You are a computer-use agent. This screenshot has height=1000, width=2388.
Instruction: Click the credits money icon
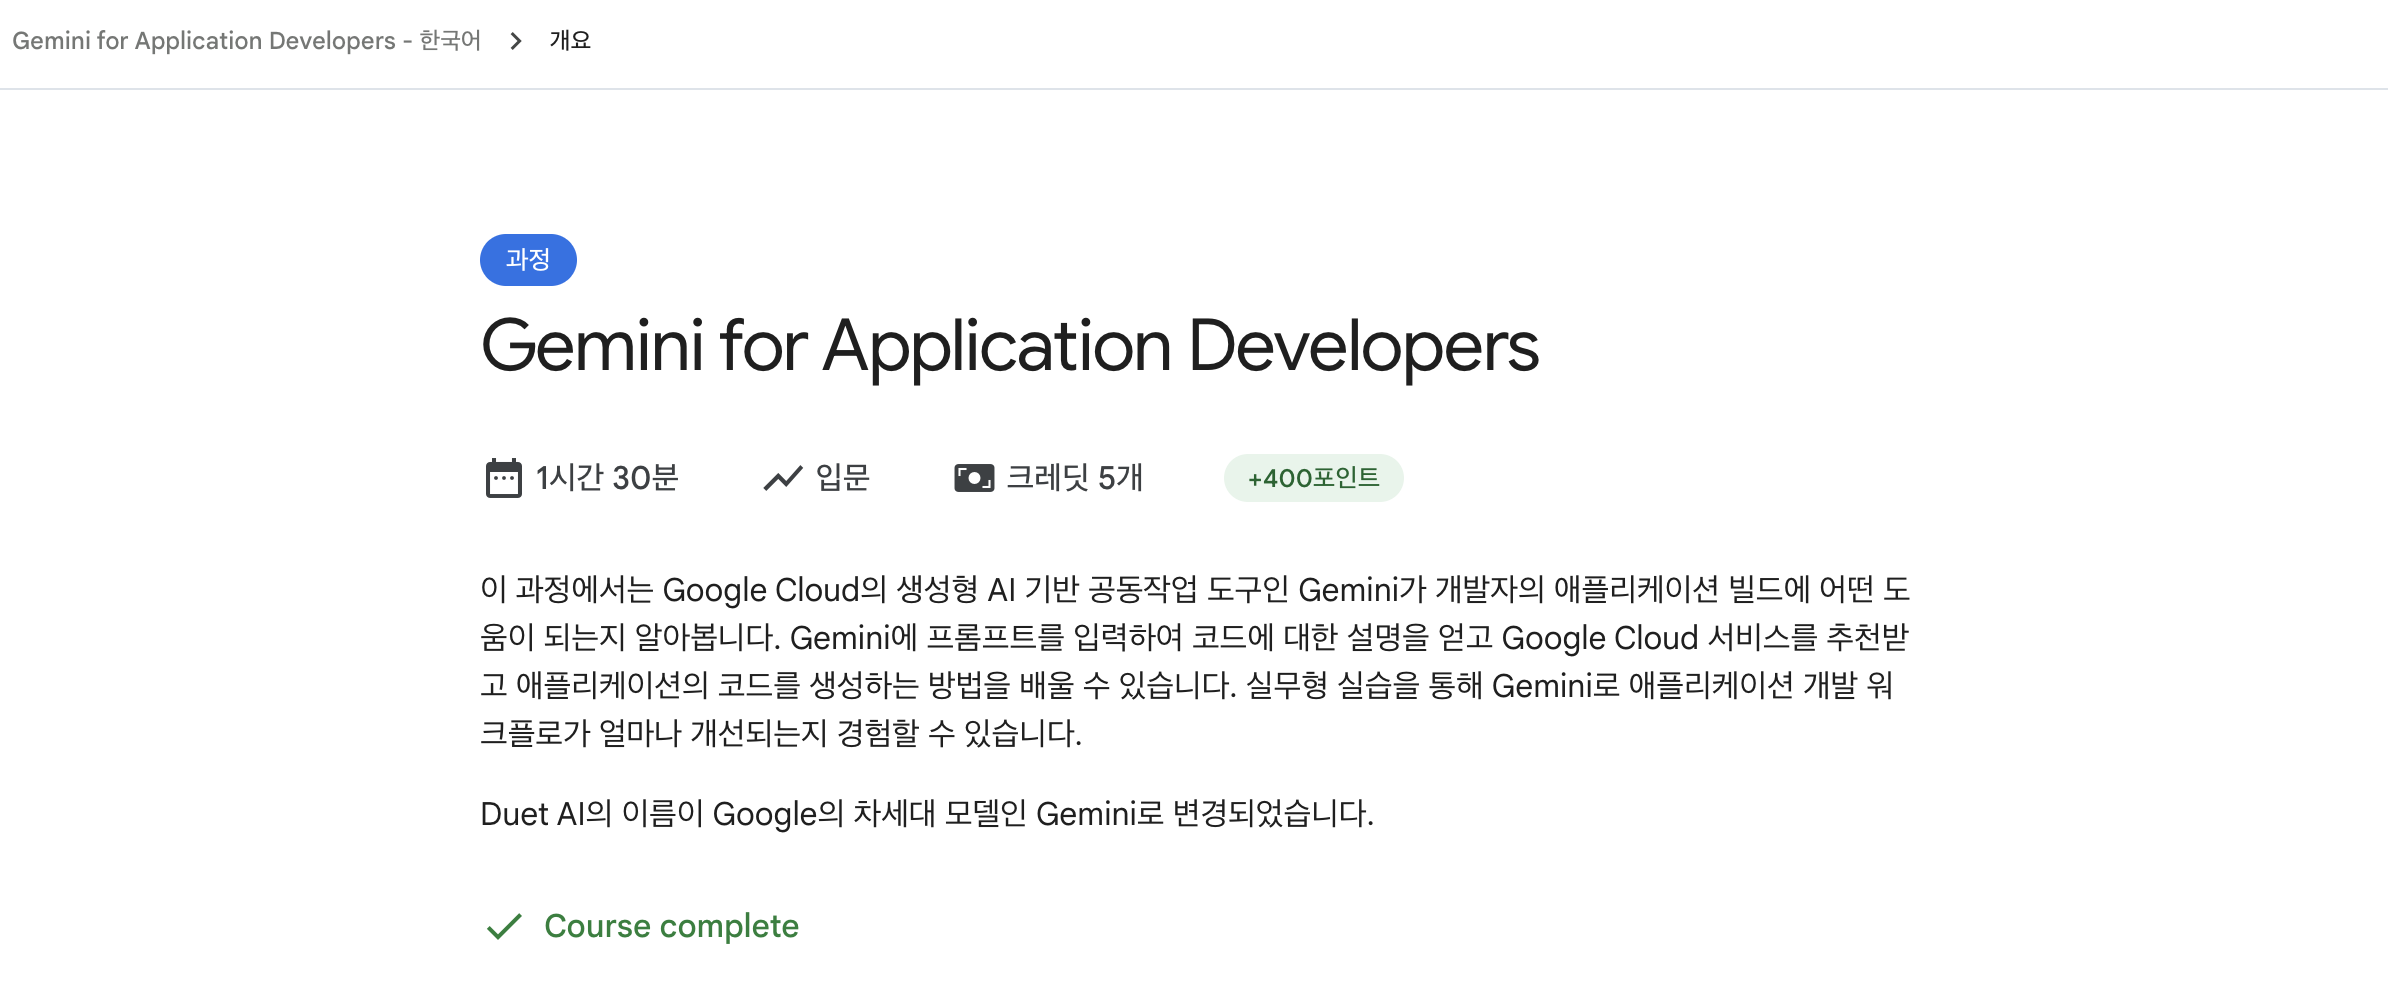pos(974,478)
